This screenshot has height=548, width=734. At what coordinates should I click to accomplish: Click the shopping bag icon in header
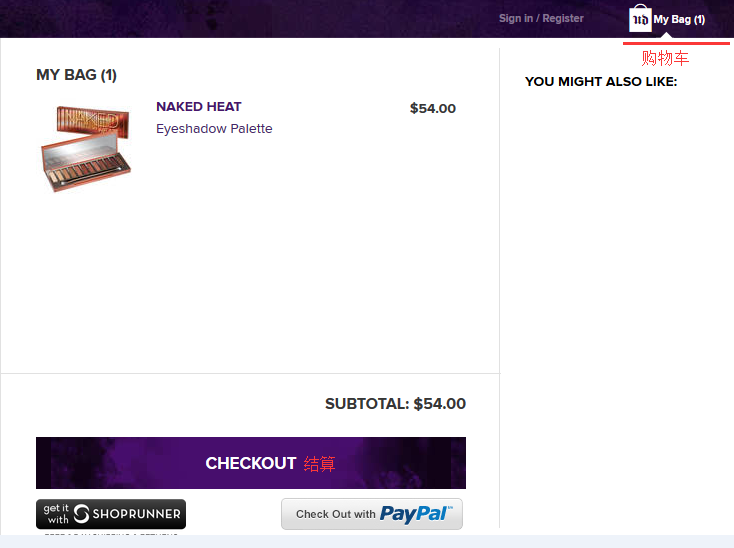coord(640,19)
